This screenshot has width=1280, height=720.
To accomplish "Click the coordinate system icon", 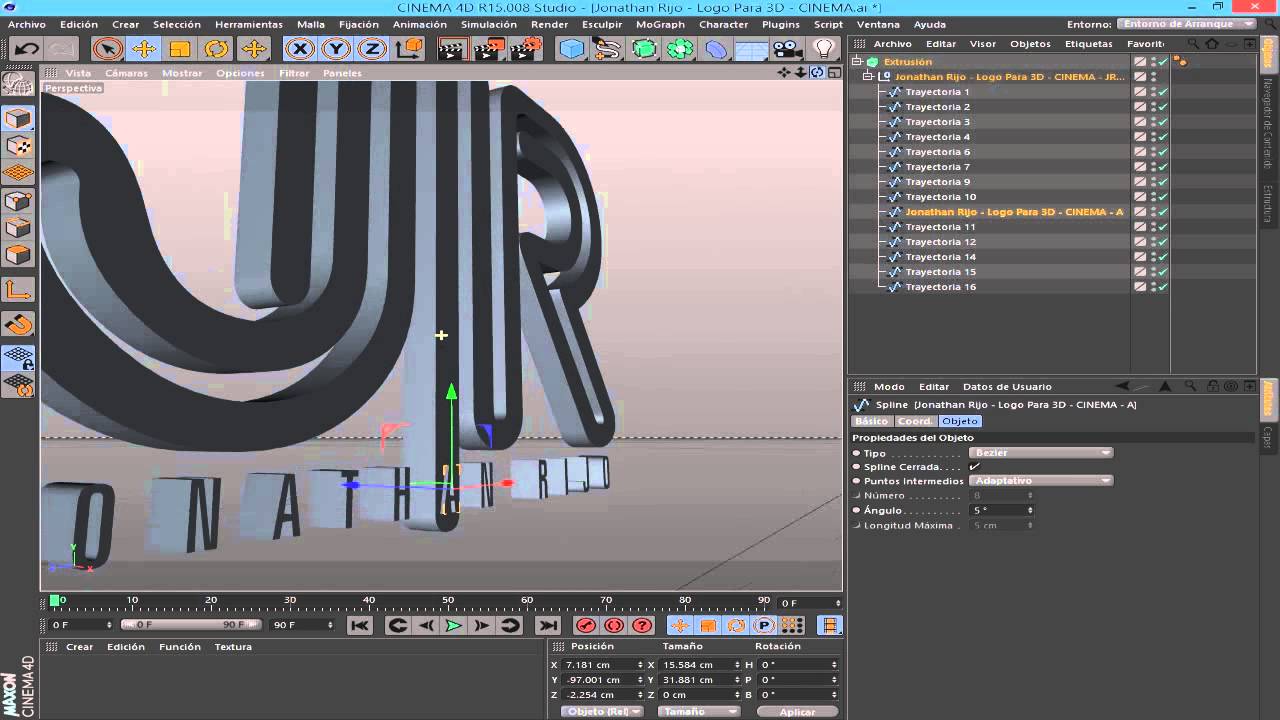I will pos(409,48).
